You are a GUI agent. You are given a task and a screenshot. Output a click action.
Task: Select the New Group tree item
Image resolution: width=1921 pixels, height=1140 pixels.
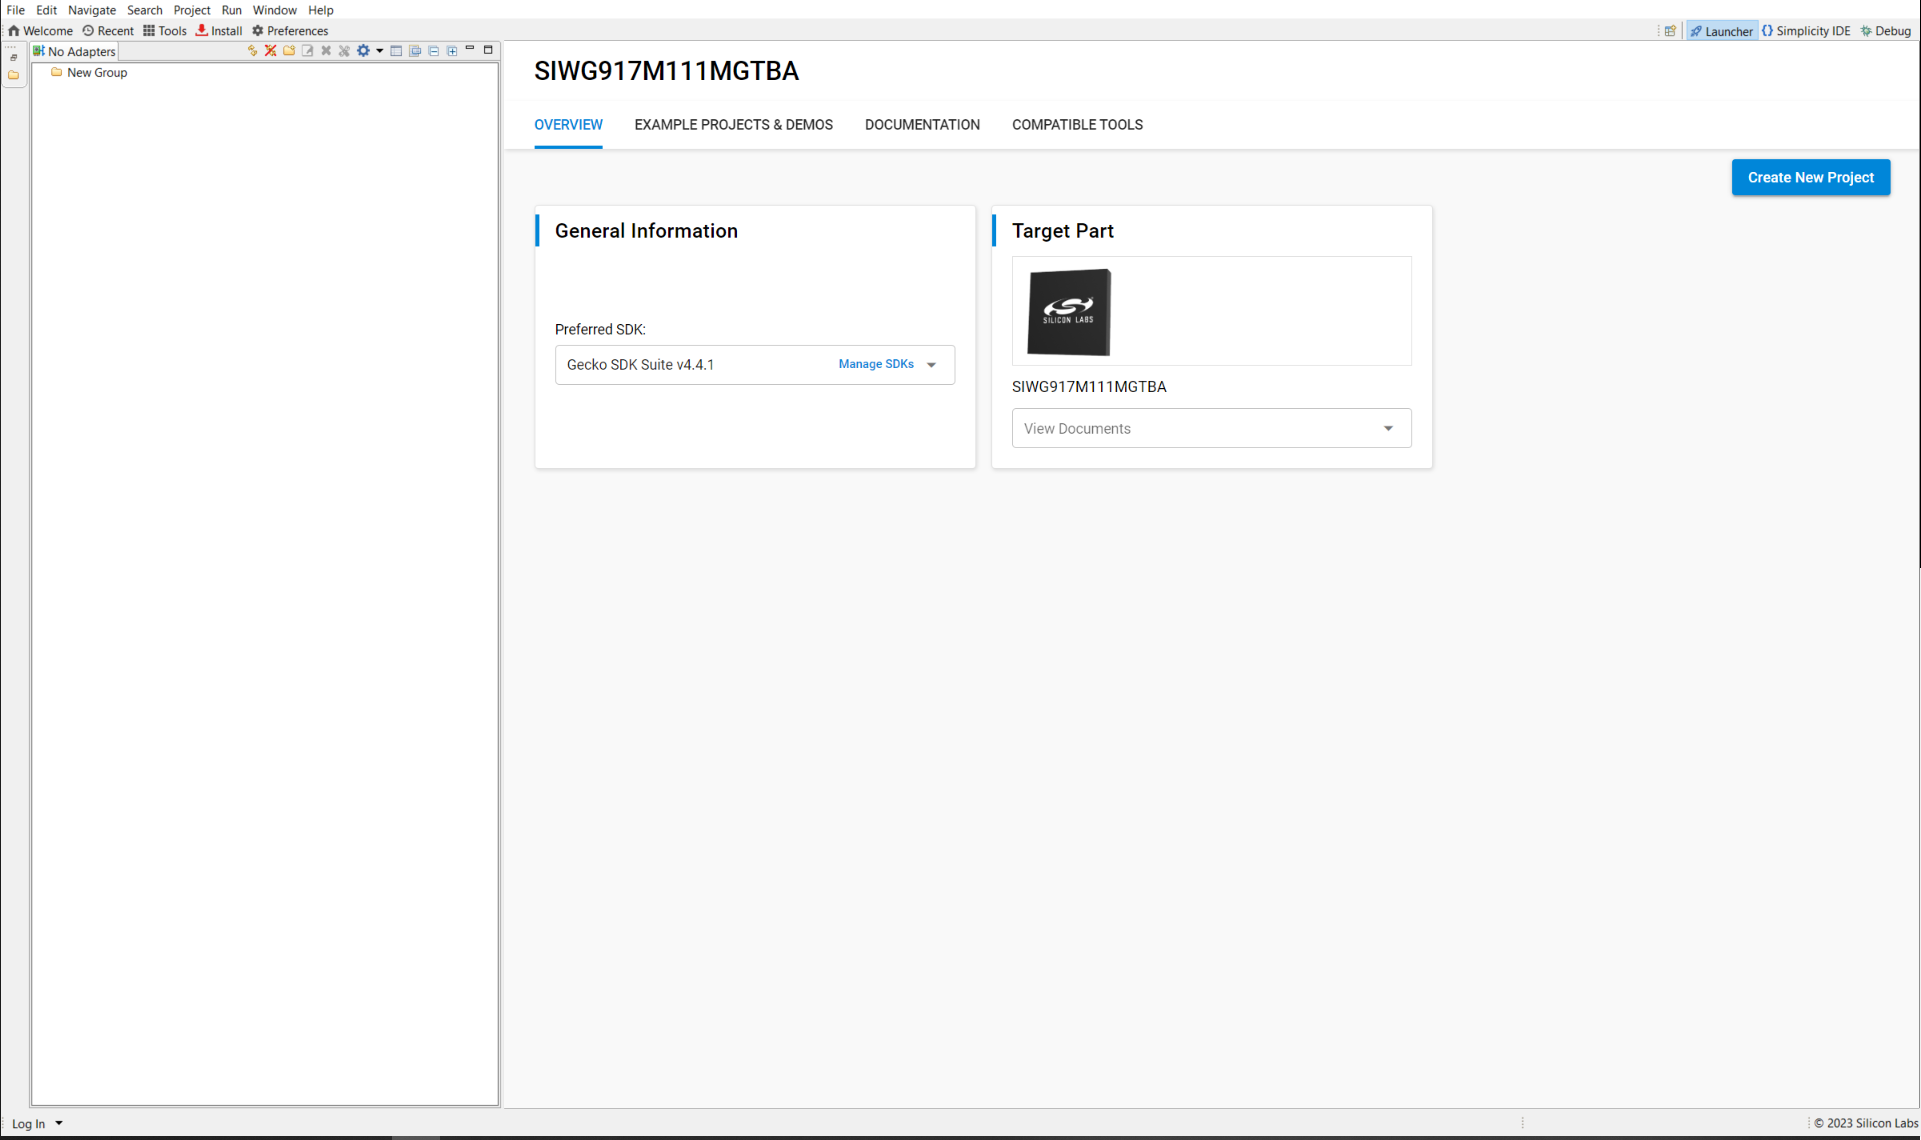click(x=97, y=73)
